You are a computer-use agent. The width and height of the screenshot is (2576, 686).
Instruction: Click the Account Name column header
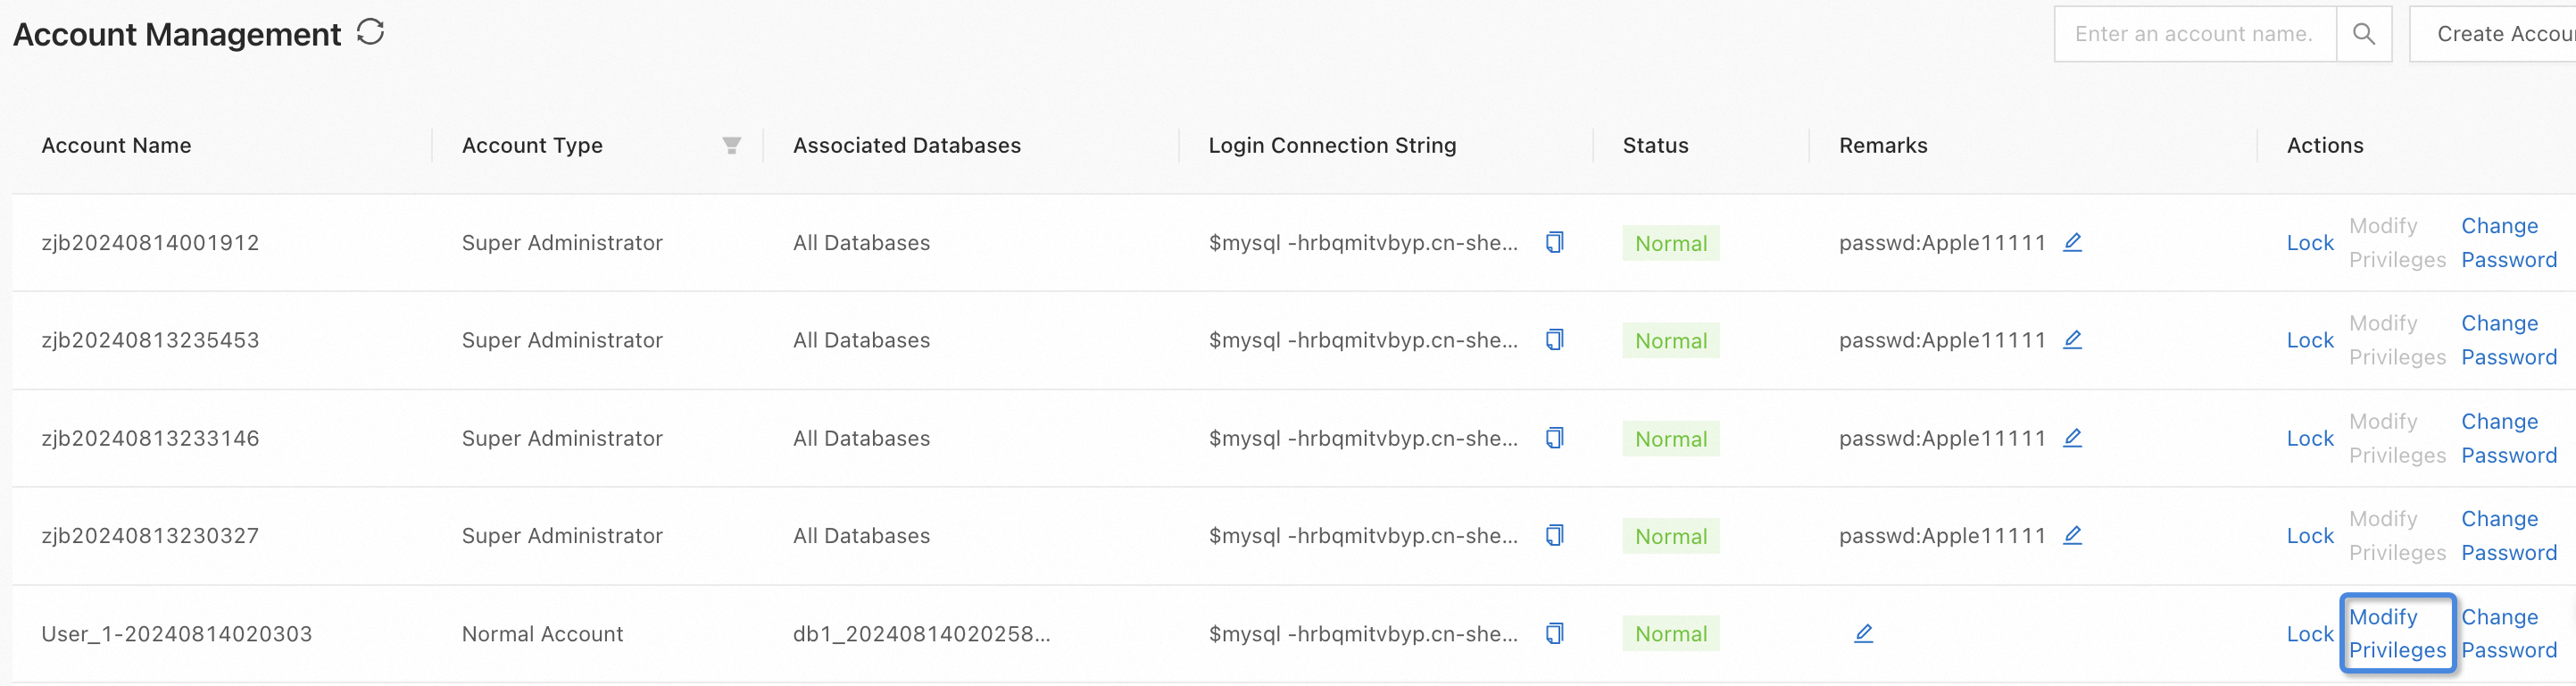coord(116,146)
